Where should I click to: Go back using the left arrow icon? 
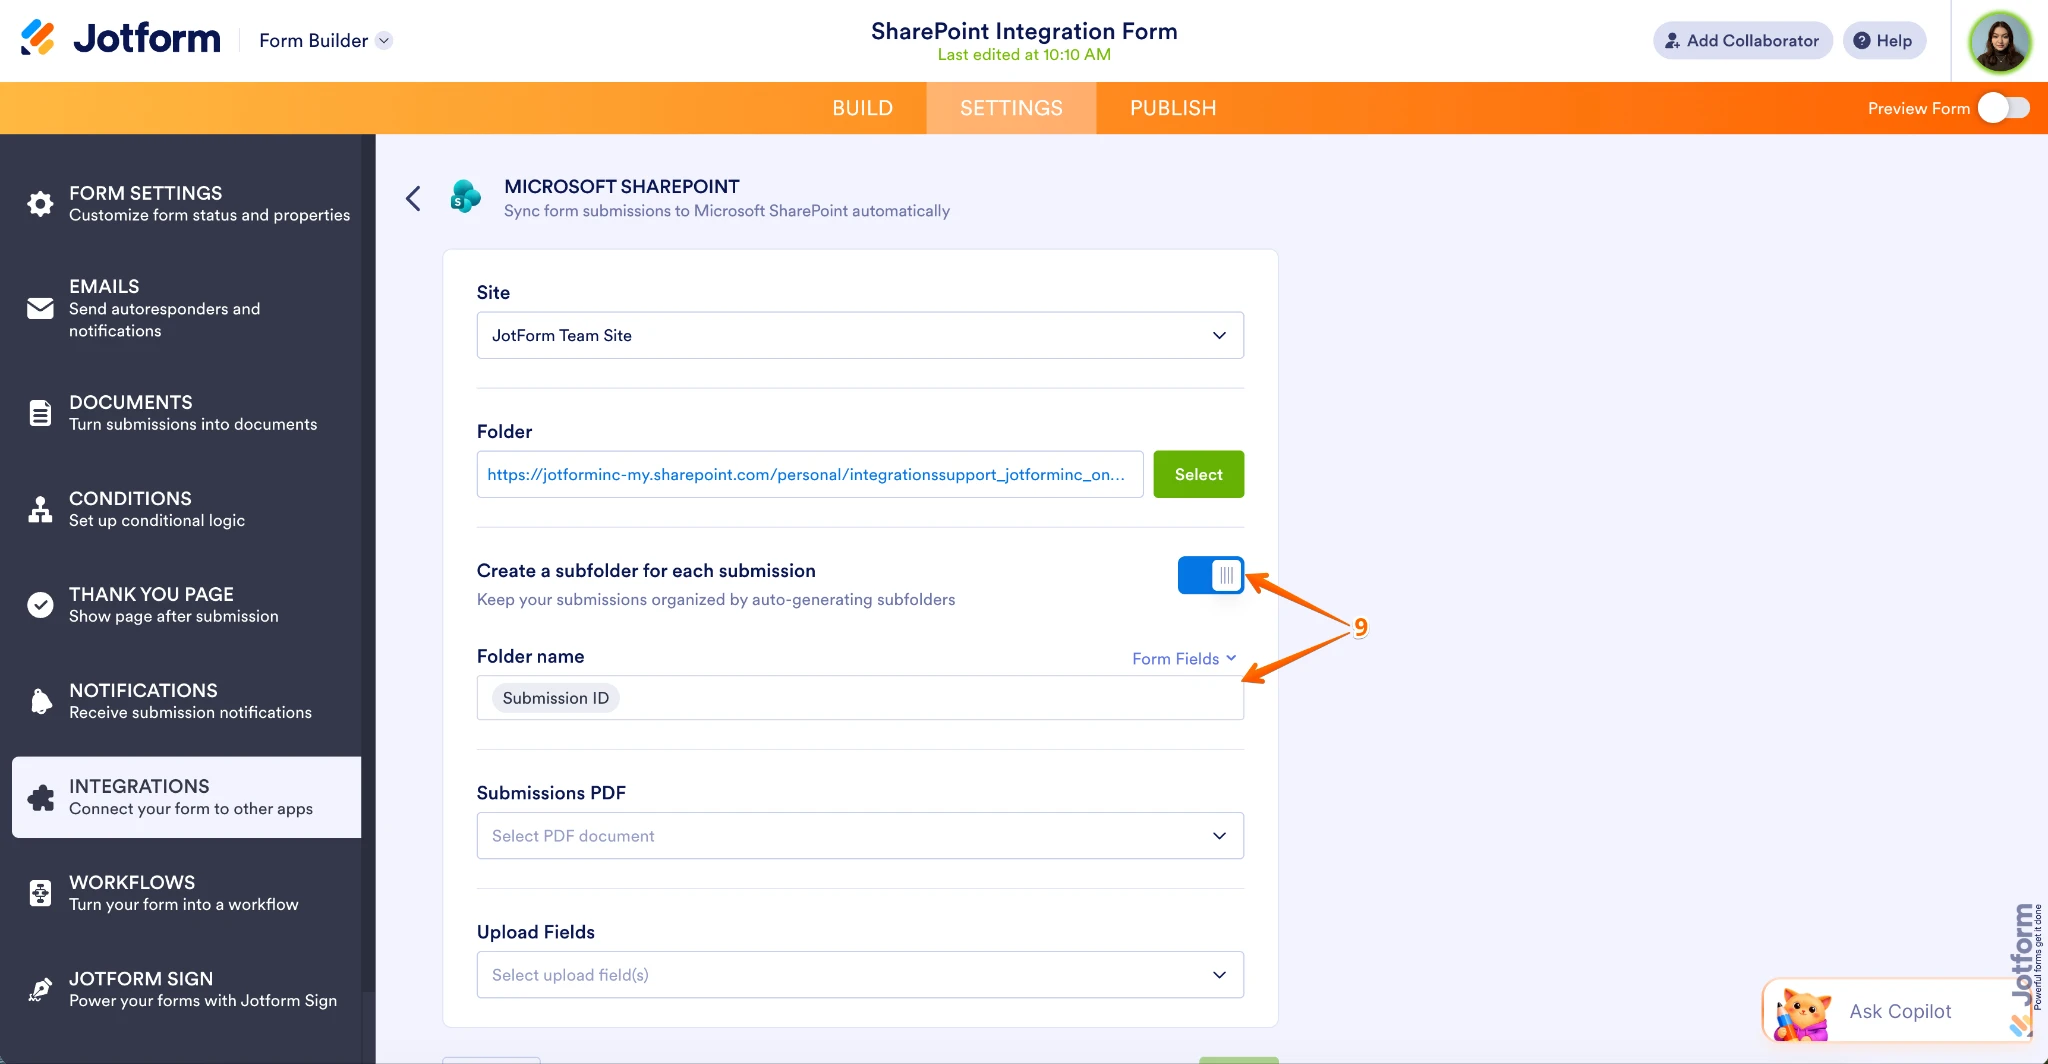[413, 198]
